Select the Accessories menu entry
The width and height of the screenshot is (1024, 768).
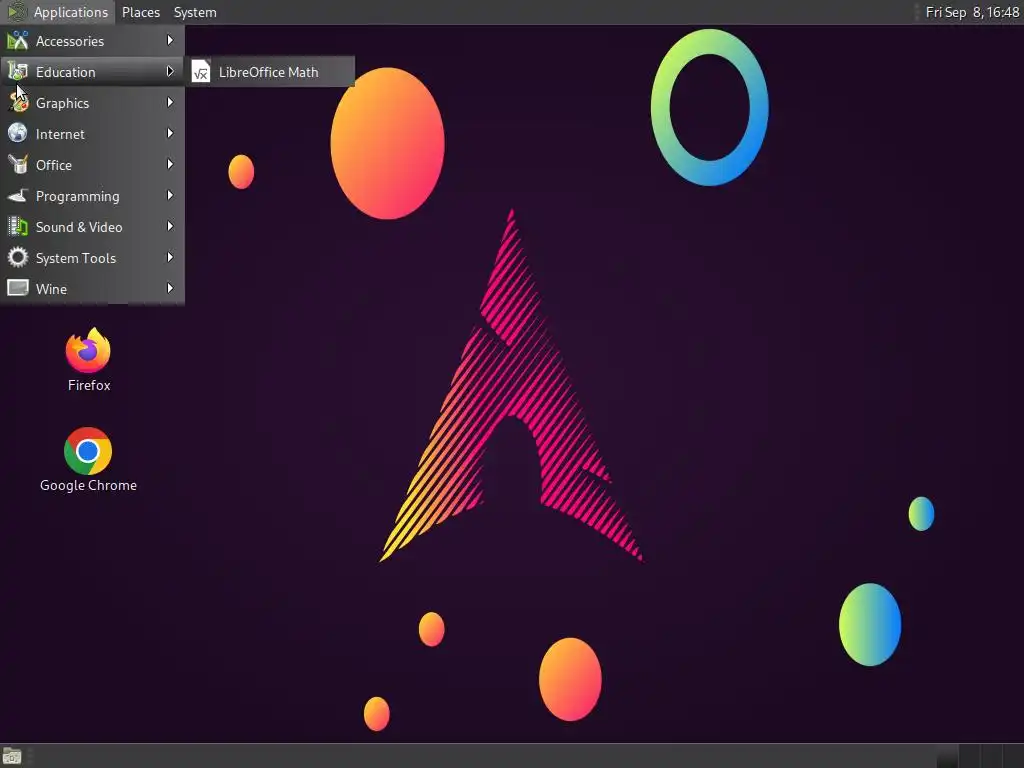tap(92, 40)
